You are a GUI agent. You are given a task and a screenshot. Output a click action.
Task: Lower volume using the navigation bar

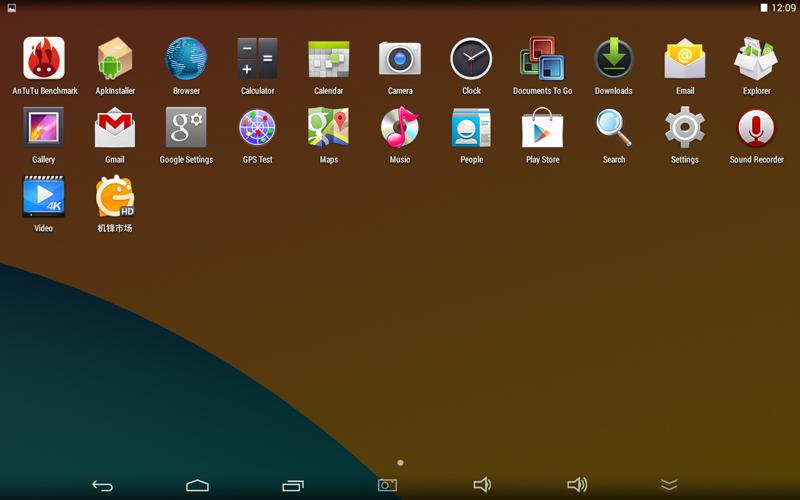click(x=482, y=484)
